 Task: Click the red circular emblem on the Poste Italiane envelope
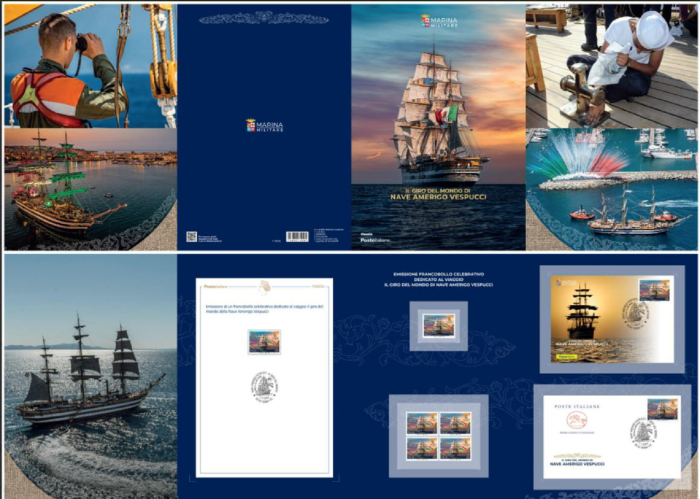coord(576,420)
